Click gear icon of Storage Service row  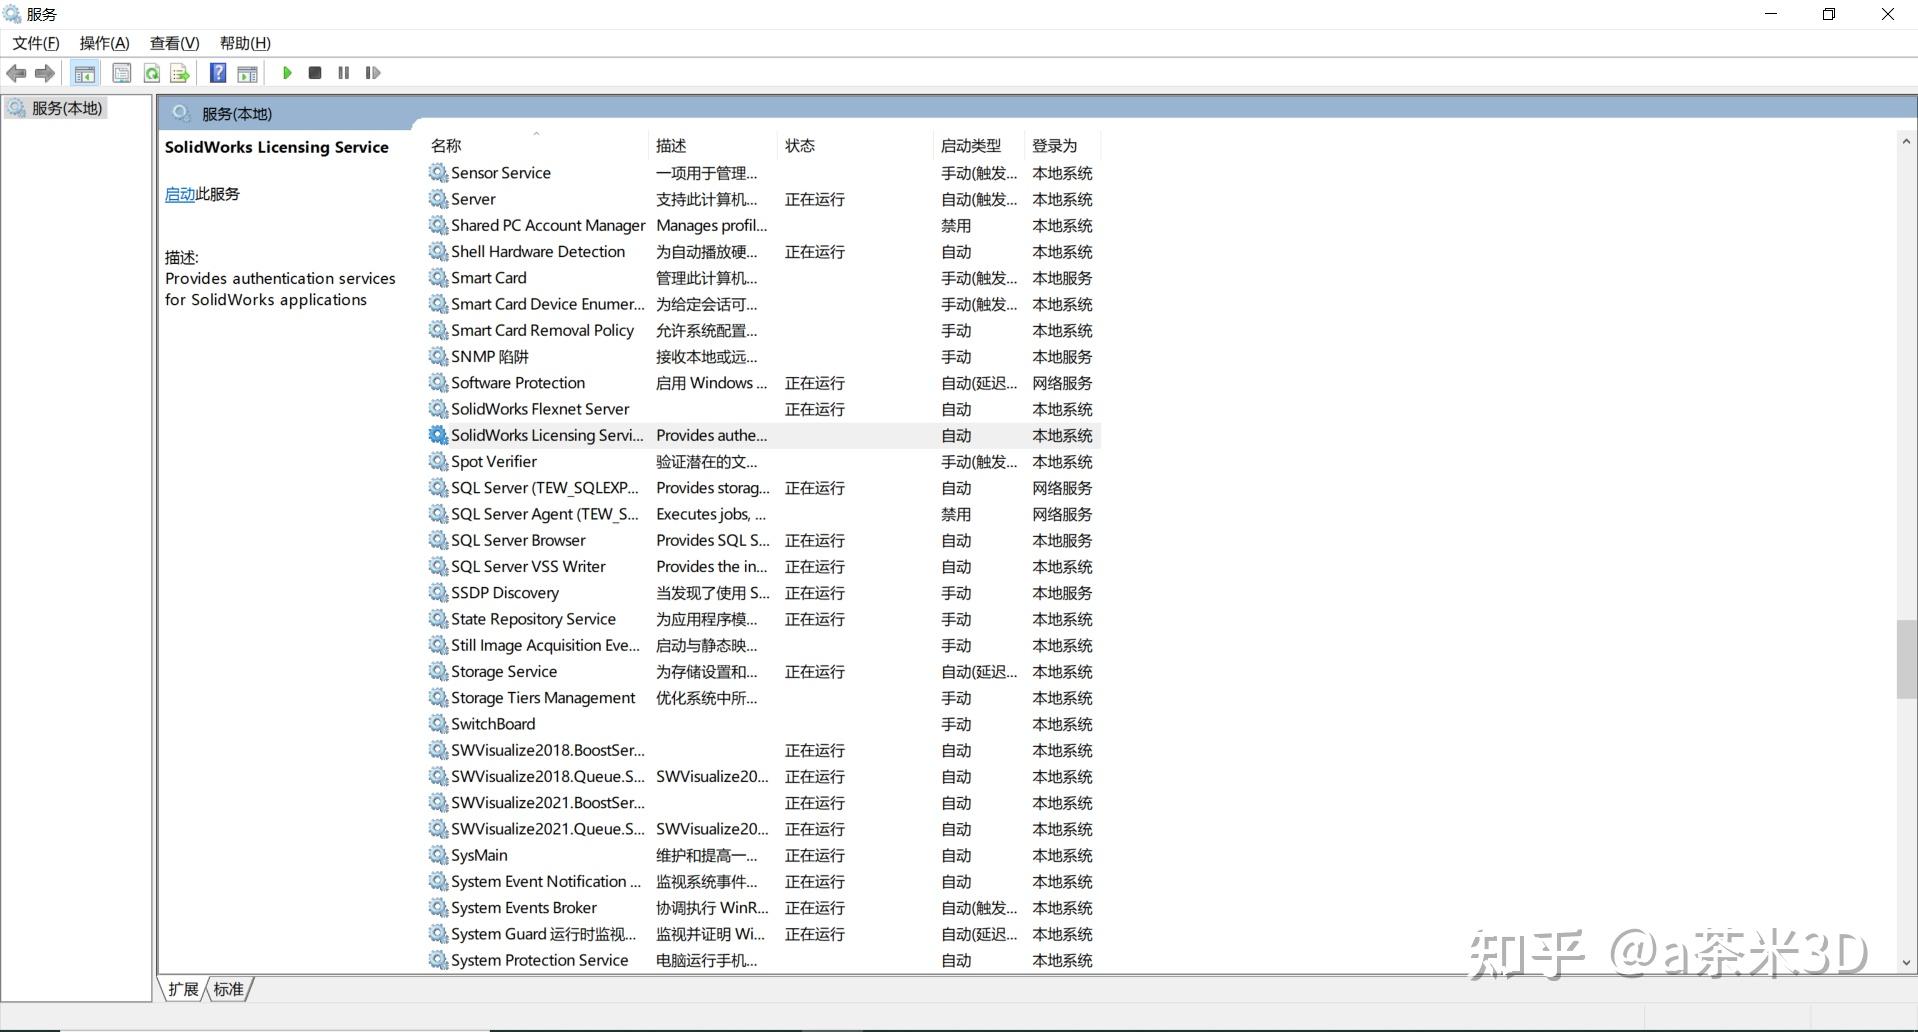pos(438,672)
